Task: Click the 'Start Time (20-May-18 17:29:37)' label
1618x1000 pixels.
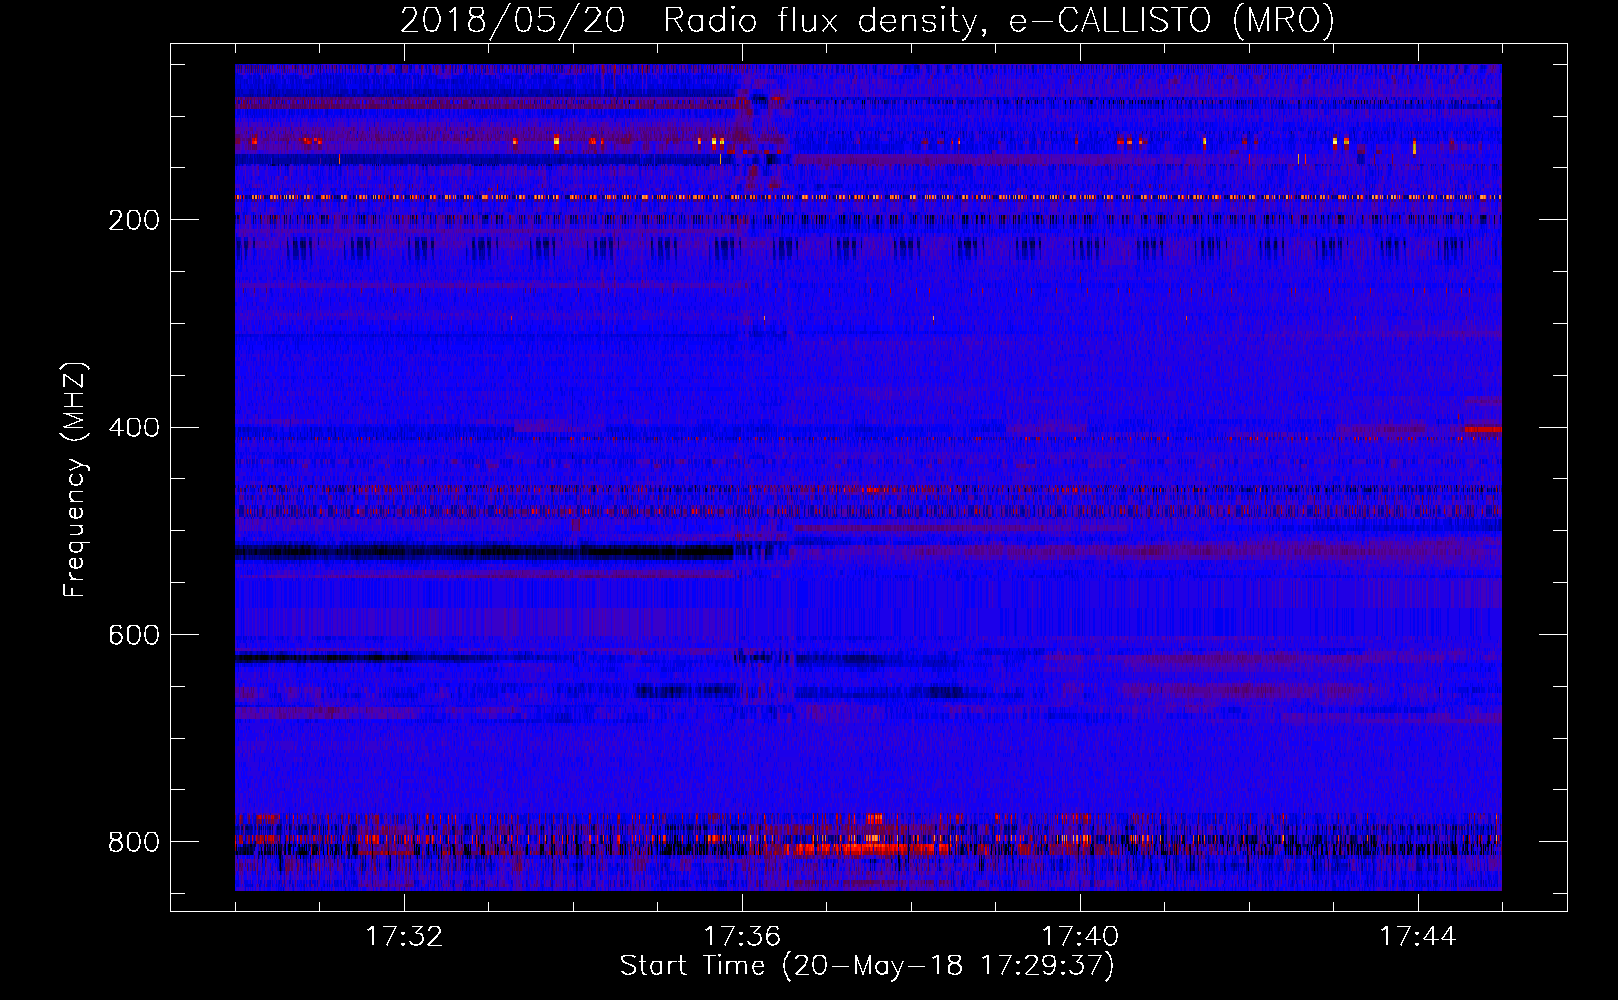Action: [867, 966]
